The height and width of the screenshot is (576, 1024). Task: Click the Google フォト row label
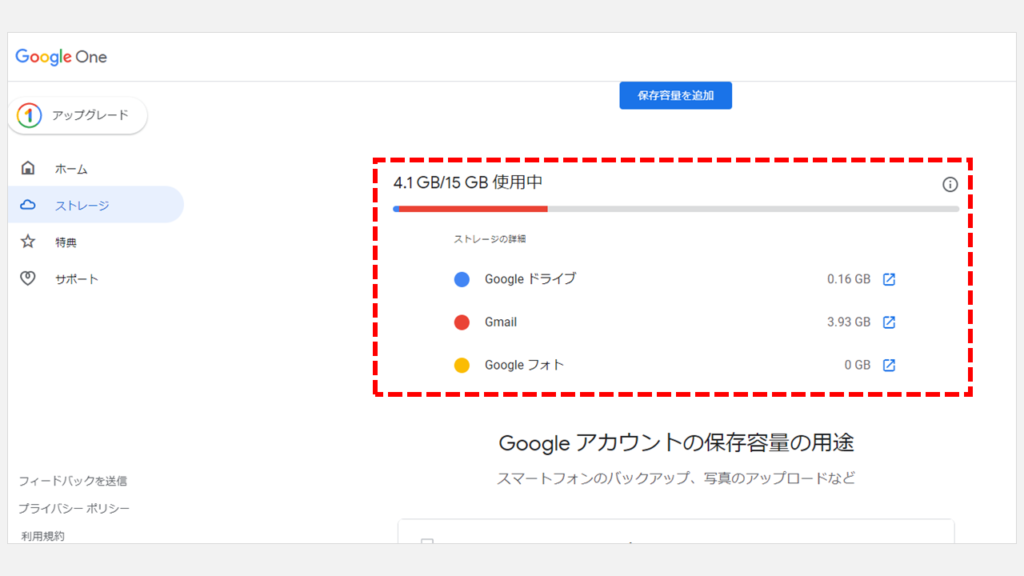[524, 365]
